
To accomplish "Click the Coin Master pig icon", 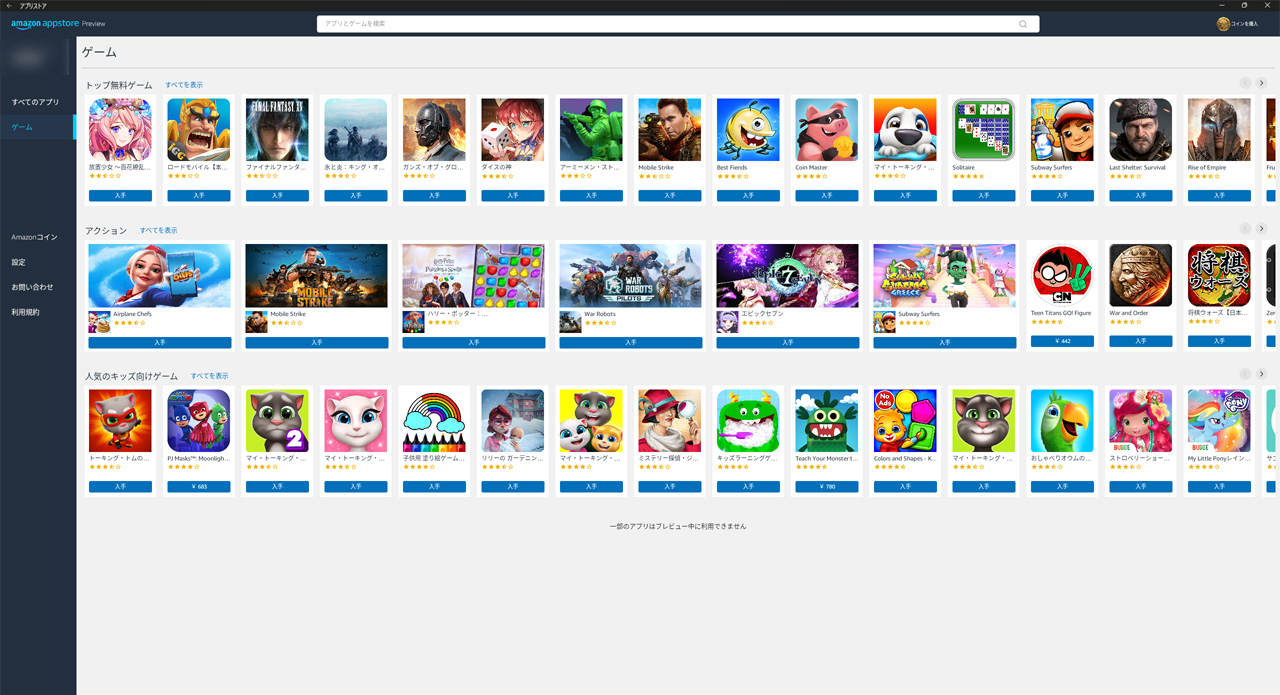I will coord(827,130).
